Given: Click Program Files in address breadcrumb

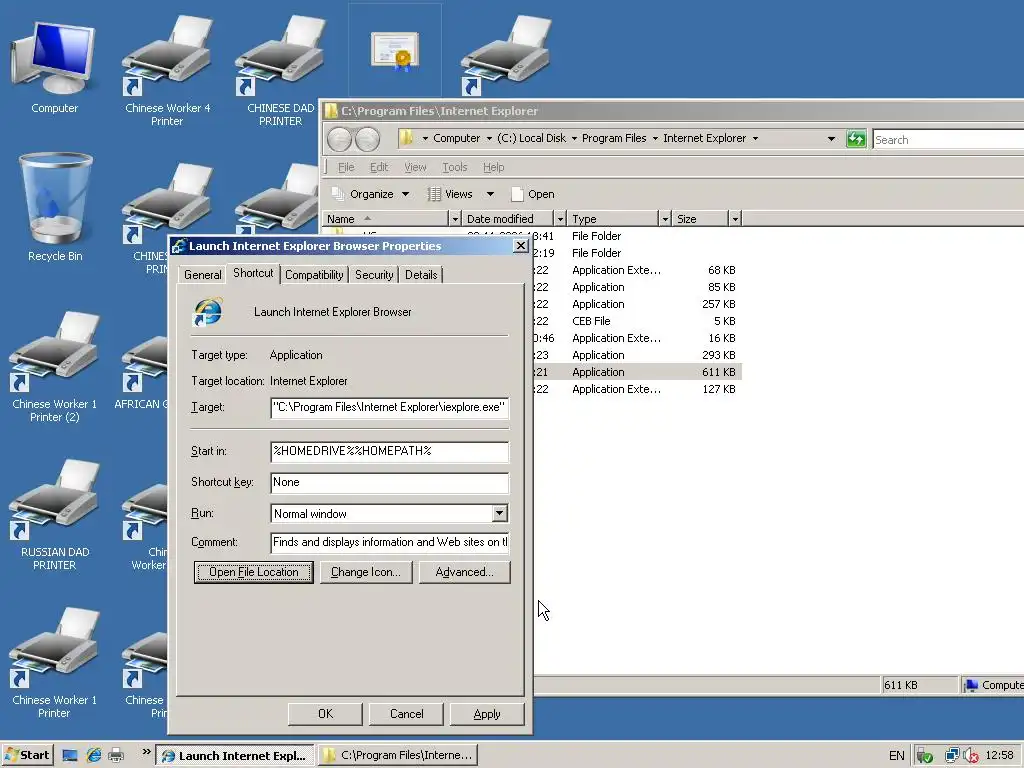Looking at the screenshot, I should pos(614,138).
